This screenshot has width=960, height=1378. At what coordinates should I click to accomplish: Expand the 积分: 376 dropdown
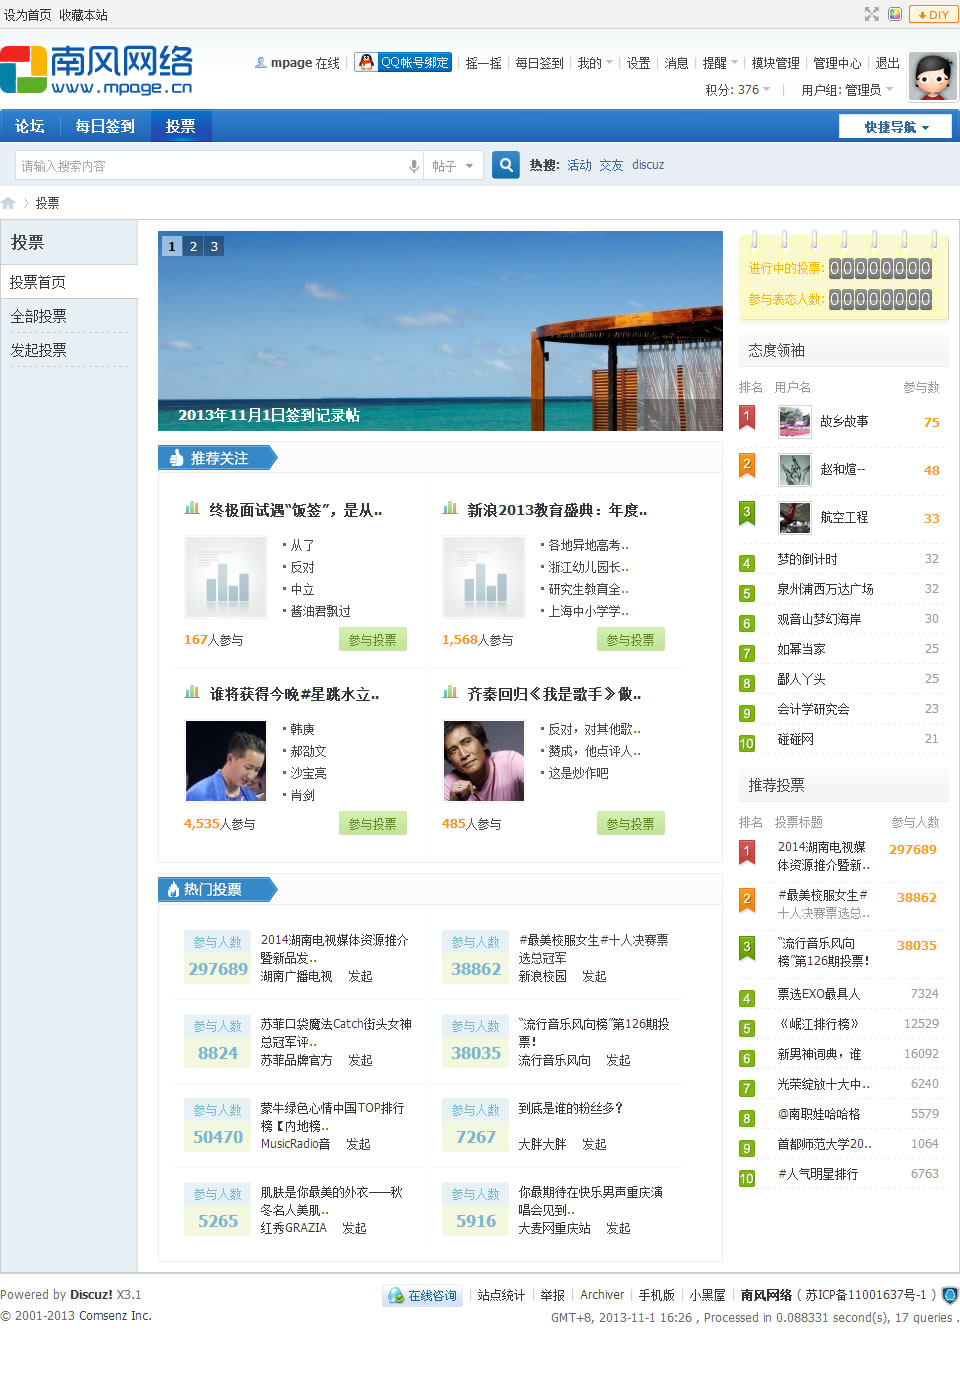click(x=738, y=90)
